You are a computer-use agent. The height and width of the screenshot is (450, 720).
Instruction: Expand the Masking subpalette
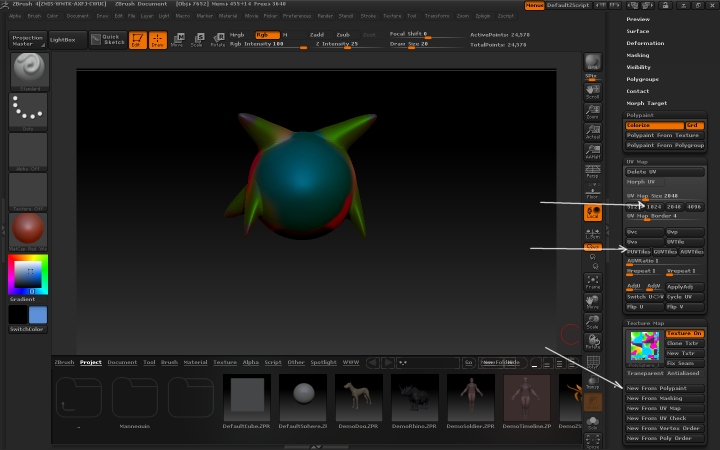[638, 55]
